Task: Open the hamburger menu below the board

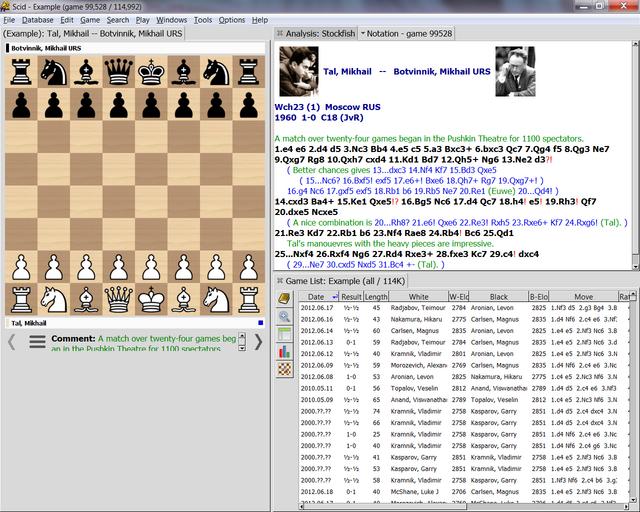Action: 37,342
